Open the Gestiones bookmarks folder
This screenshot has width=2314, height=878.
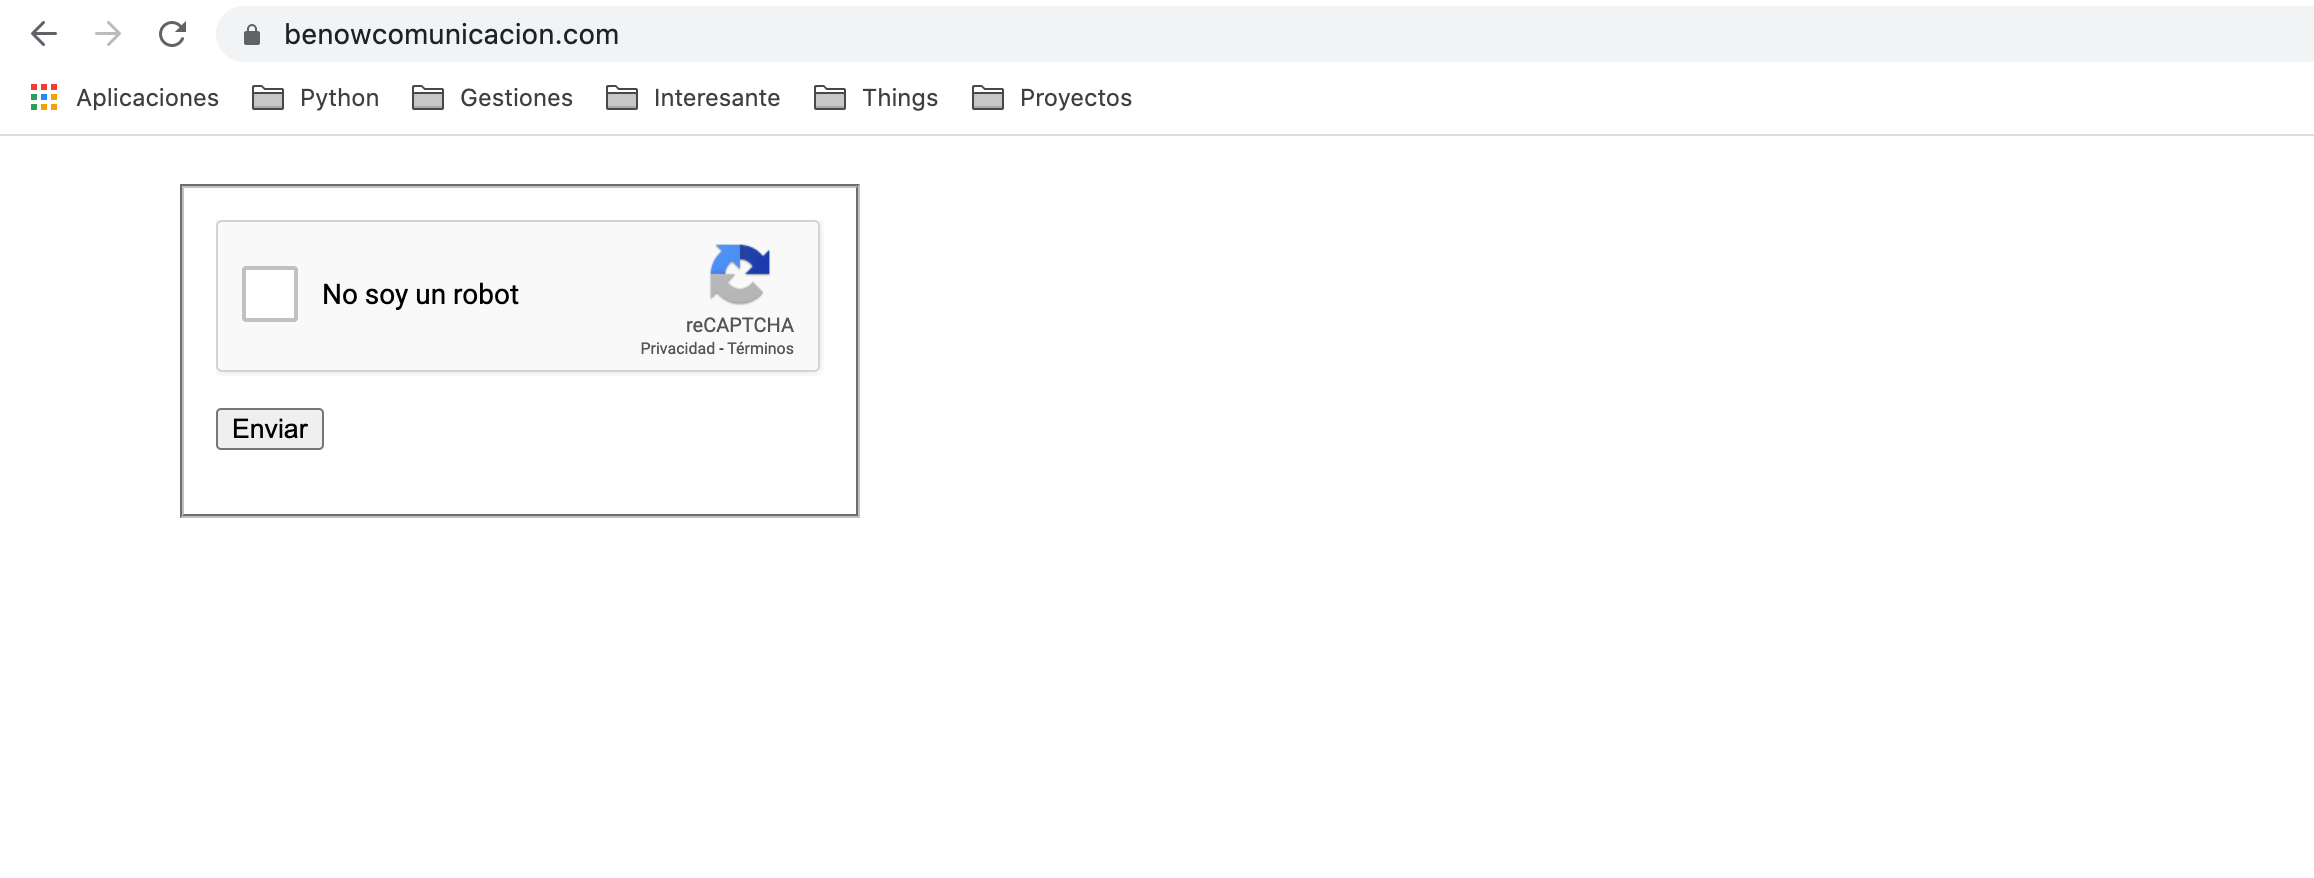pos(492,97)
